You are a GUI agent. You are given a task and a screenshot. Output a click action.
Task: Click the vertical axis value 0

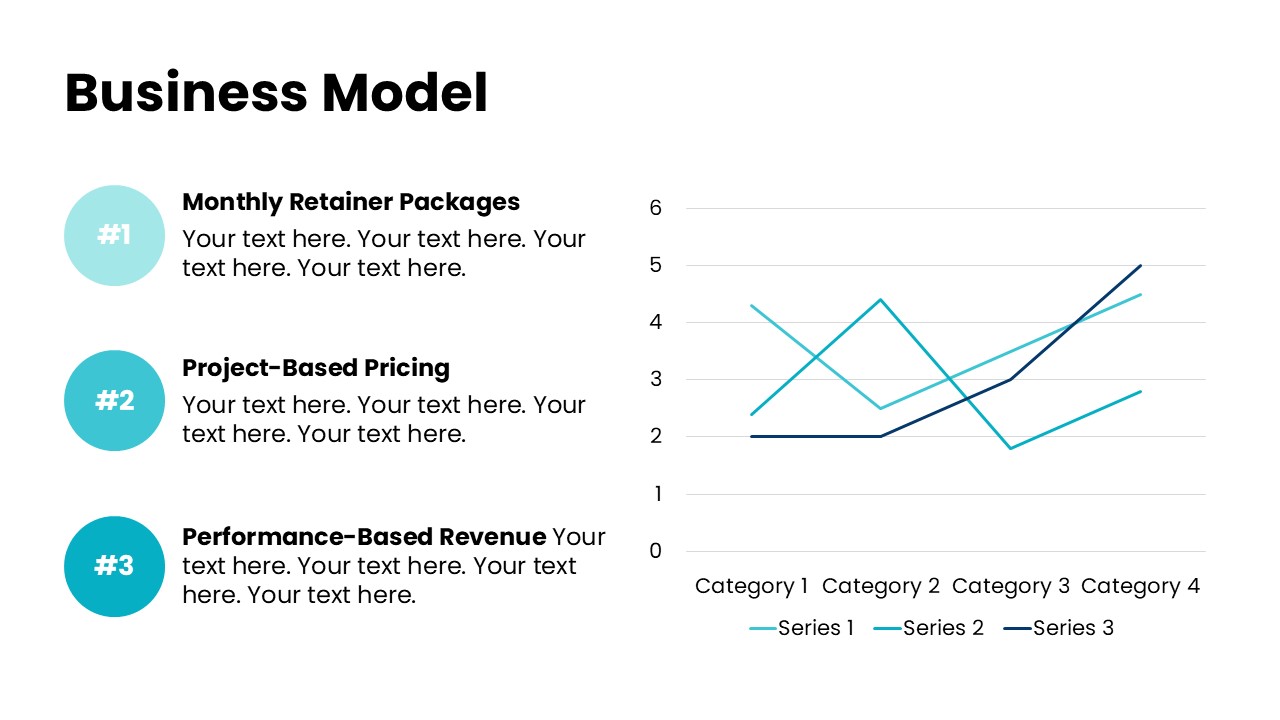(x=656, y=551)
